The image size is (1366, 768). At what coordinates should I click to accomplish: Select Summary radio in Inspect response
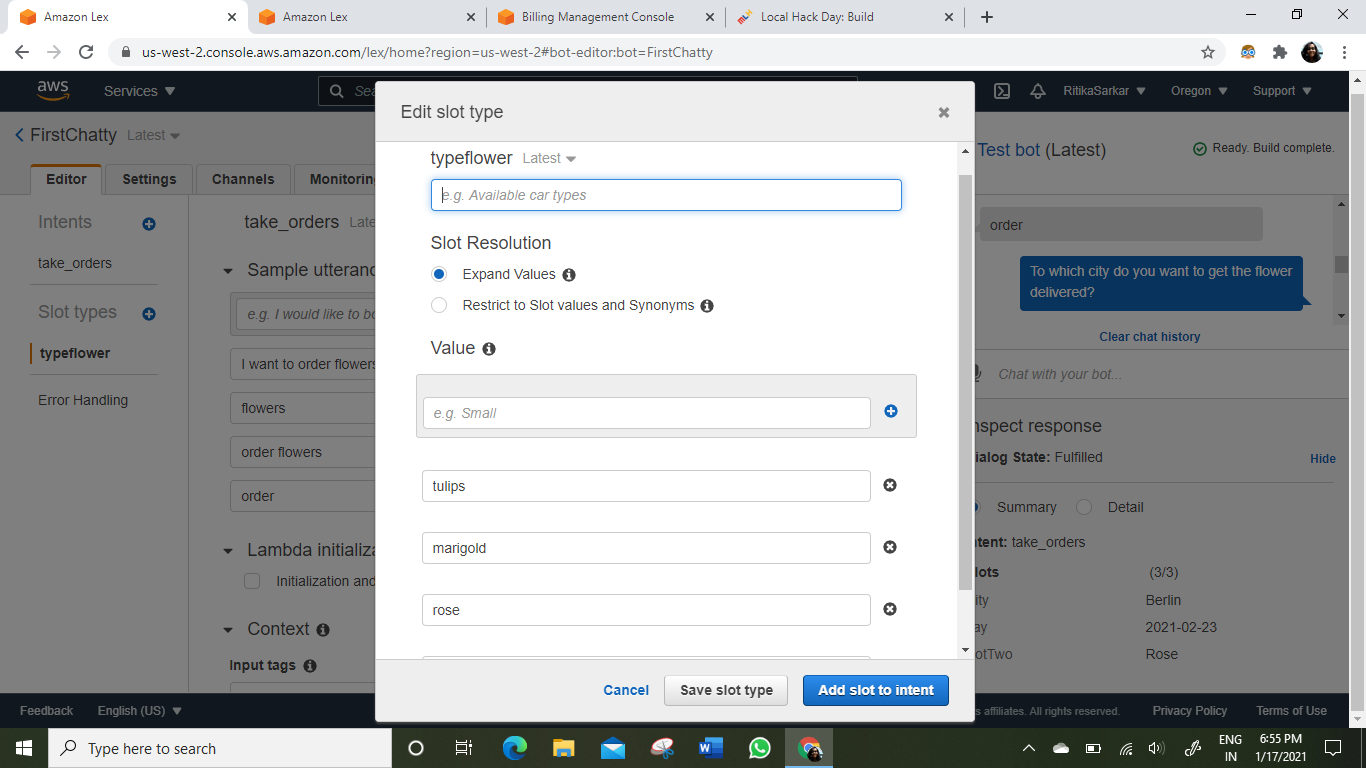tap(975, 507)
